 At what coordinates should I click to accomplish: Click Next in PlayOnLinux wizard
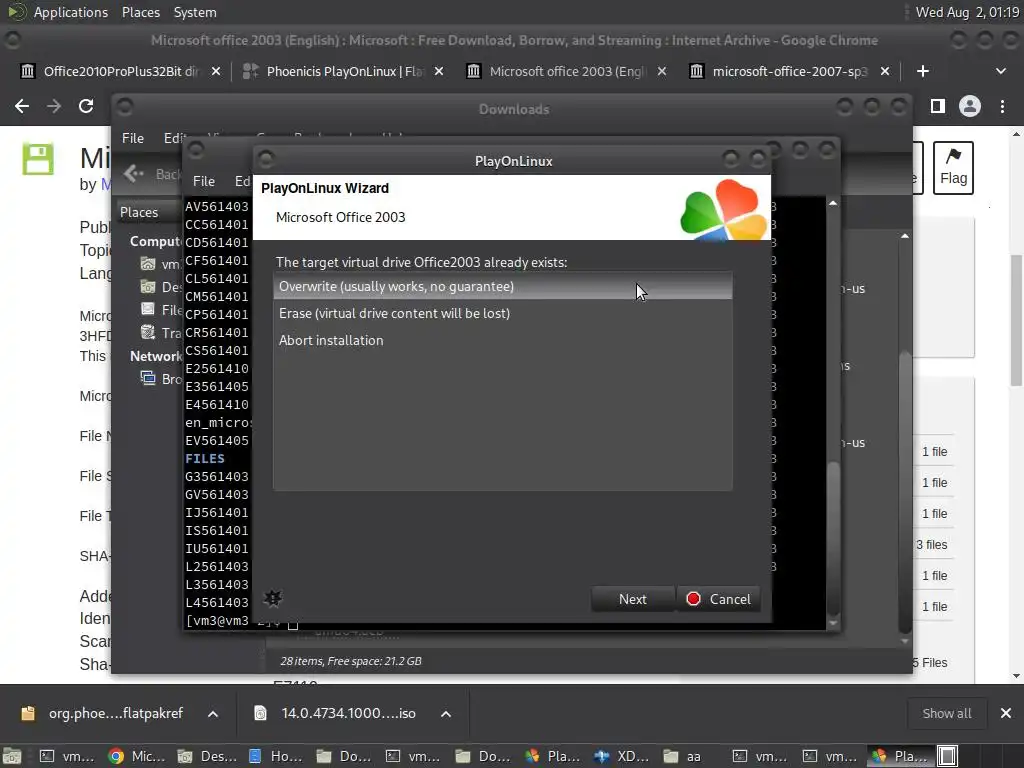(632, 599)
